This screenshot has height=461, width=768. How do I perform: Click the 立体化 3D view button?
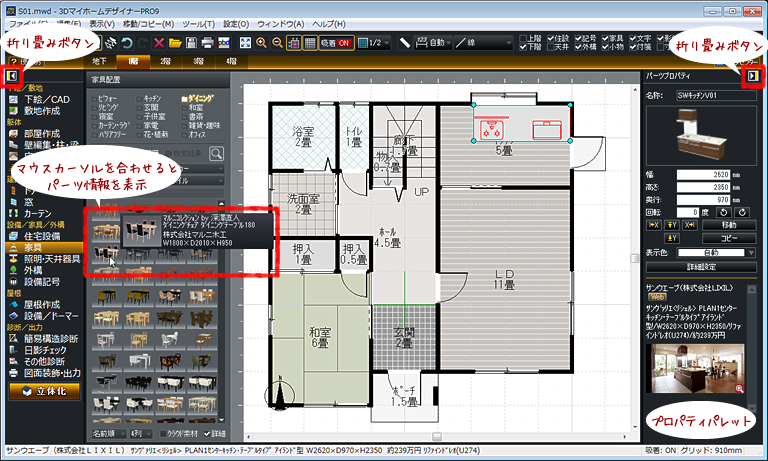point(43,391)
